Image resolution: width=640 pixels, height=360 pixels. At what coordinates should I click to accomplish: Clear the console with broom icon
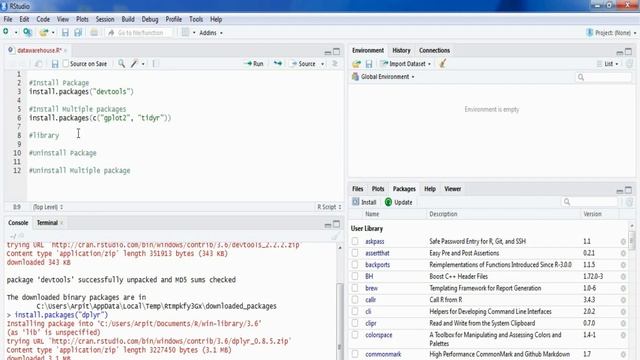pyautogui.click(x=336, y=236)
